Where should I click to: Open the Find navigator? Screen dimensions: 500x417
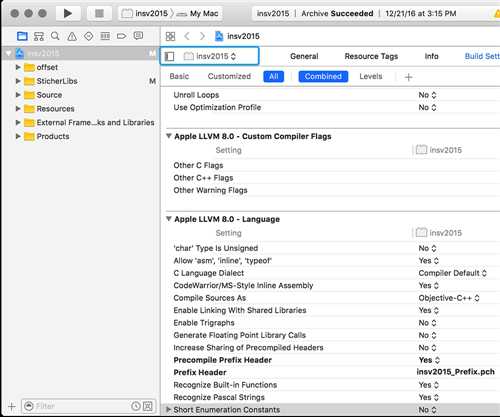click(x=55, y=36)
